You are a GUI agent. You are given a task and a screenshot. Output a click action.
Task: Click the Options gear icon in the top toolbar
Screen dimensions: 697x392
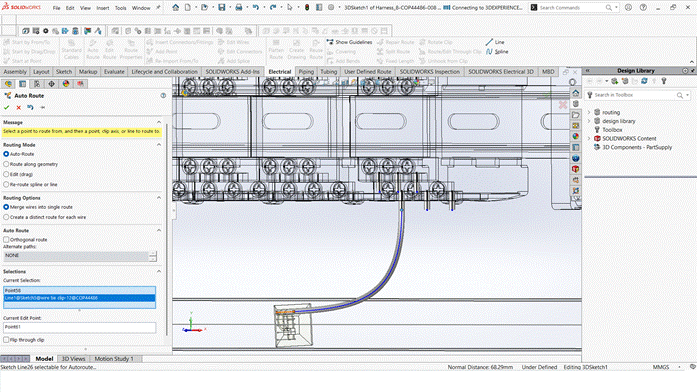click(331, 8)
